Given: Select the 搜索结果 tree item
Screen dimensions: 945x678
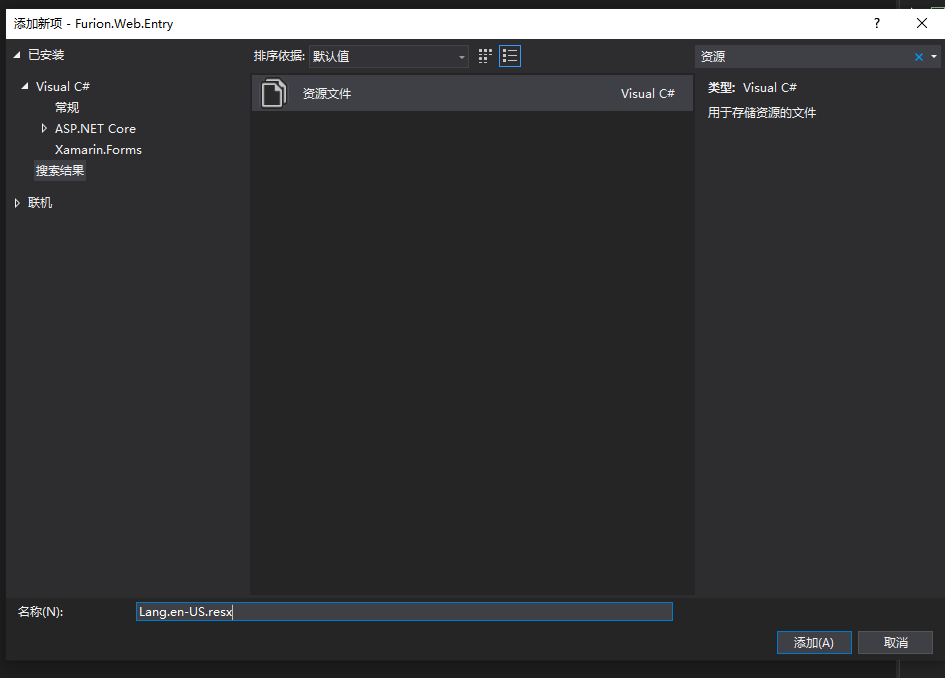Looking at the screenshot, I should 60,171.
